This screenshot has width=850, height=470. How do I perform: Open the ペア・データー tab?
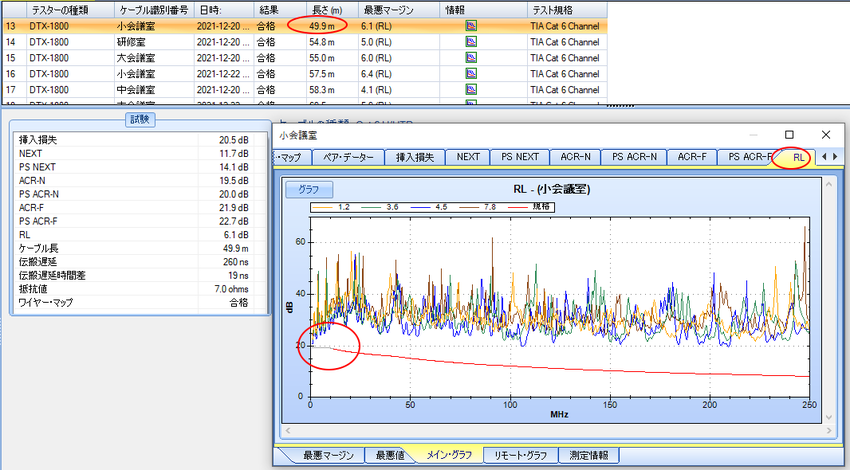pos(349,157)
